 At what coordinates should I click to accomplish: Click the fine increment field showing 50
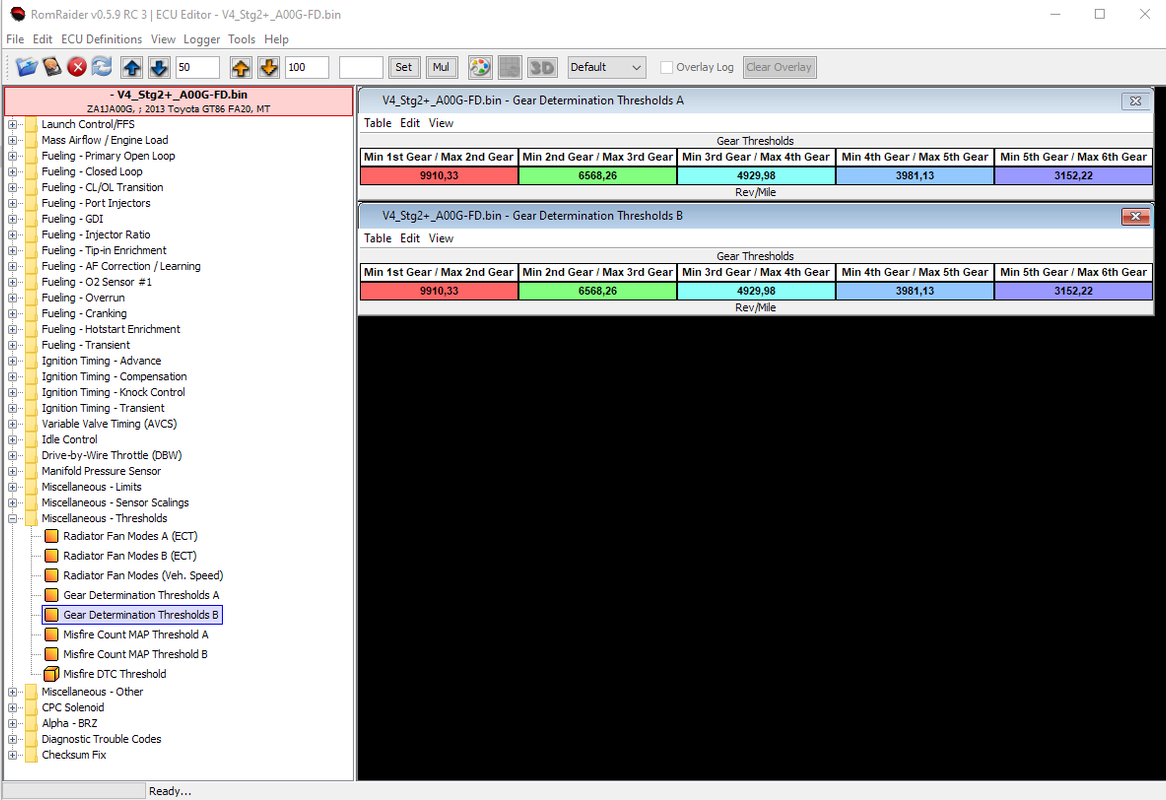[x=197, y=67]
